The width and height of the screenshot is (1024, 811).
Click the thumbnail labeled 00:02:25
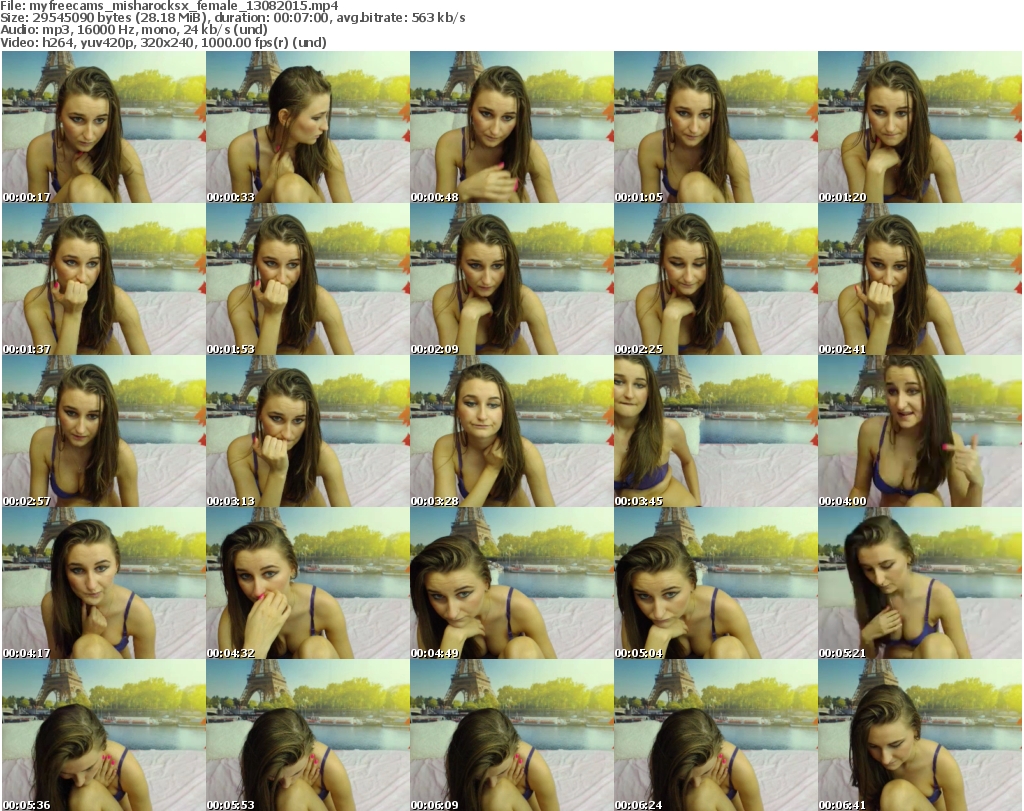coord(715,279)
